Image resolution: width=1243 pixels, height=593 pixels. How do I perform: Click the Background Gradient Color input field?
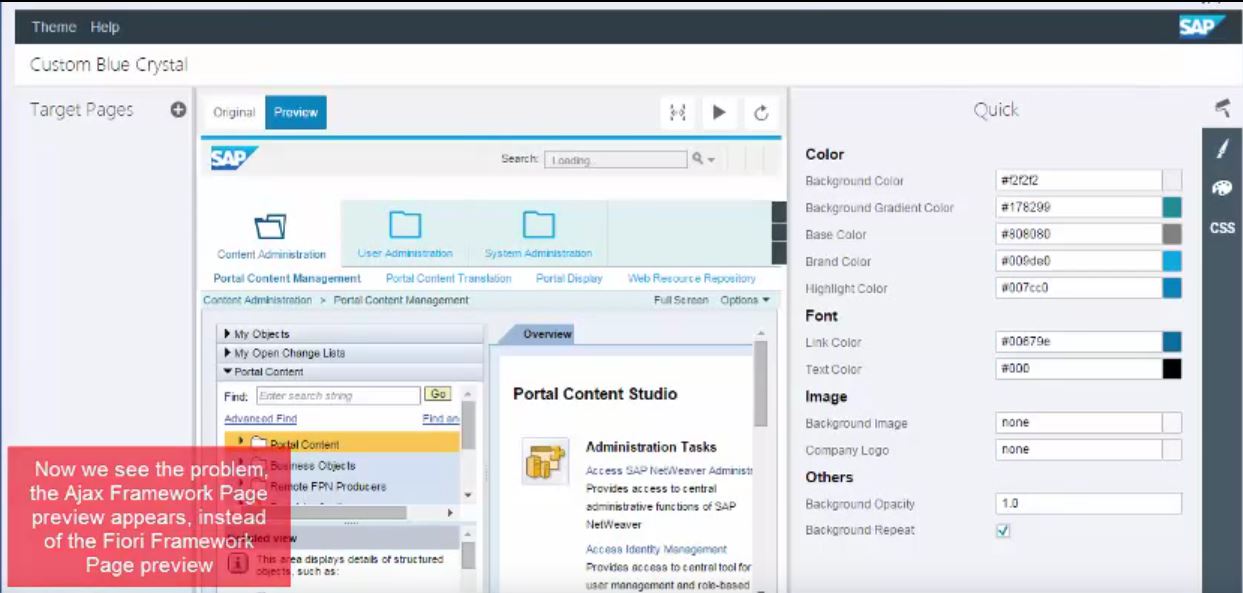click(1079, 208)
